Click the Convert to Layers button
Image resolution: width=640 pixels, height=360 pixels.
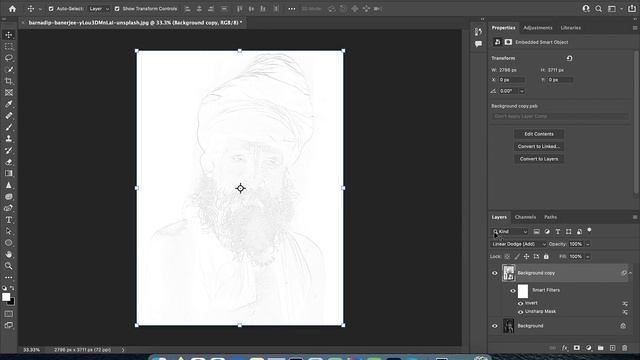click(x=539, y=159)
